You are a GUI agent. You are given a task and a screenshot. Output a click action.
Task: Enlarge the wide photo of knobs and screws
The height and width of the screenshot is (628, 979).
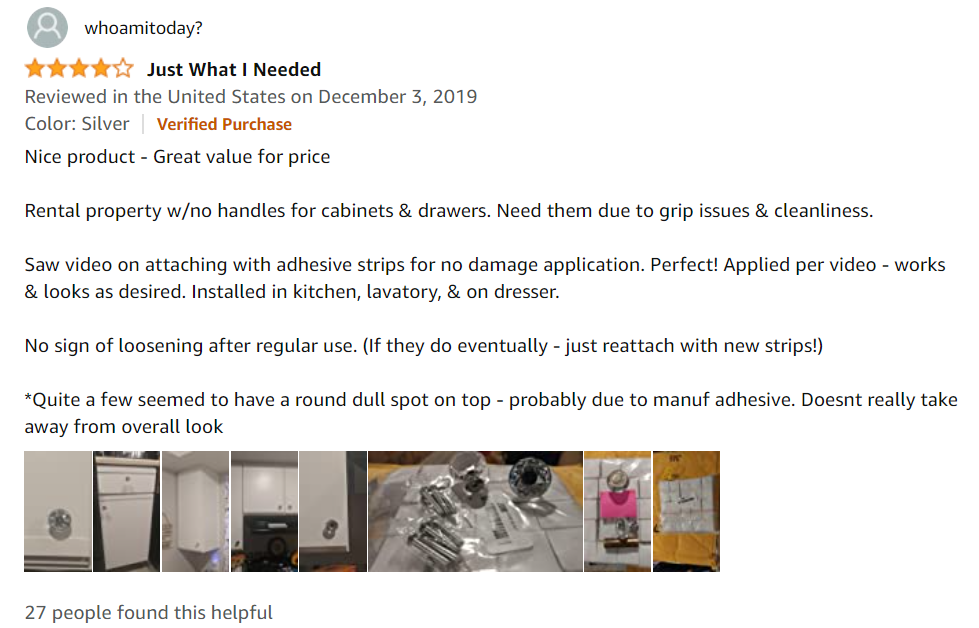[x=474, y=511]
